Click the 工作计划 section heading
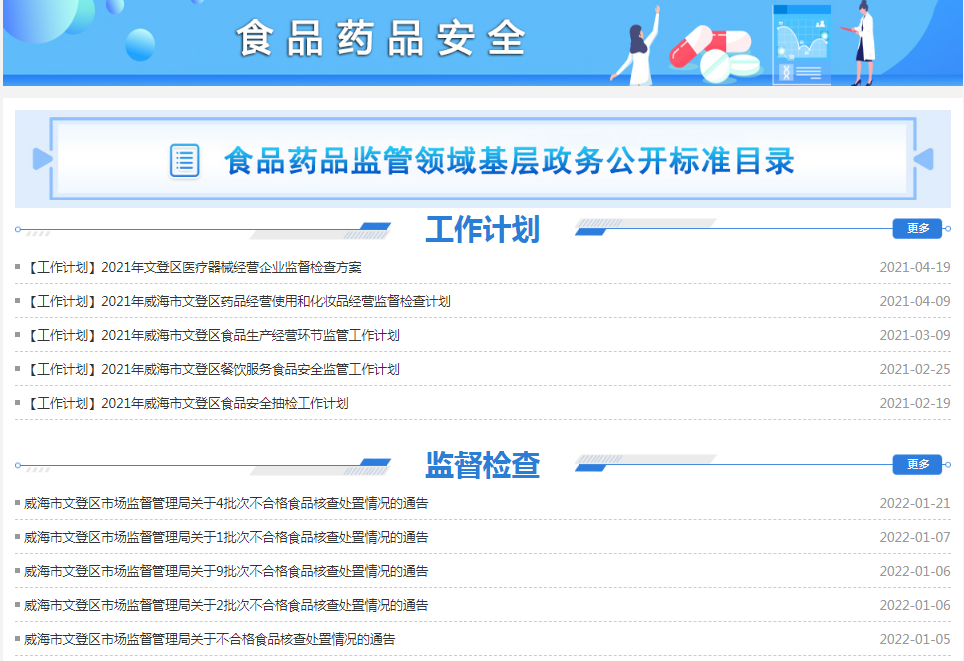 click(482, 229)
